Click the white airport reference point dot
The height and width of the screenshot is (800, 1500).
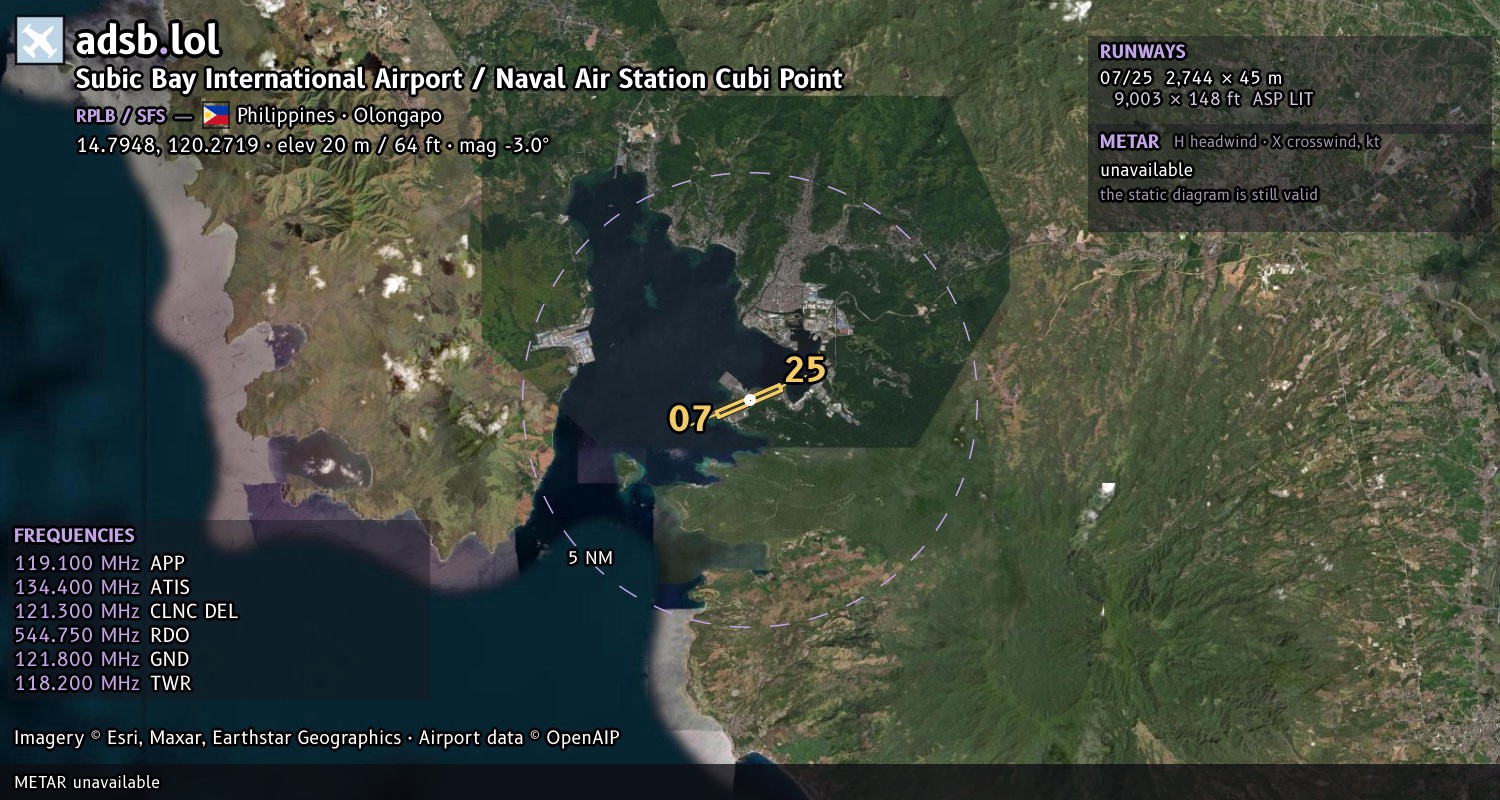tap(750, 400)
